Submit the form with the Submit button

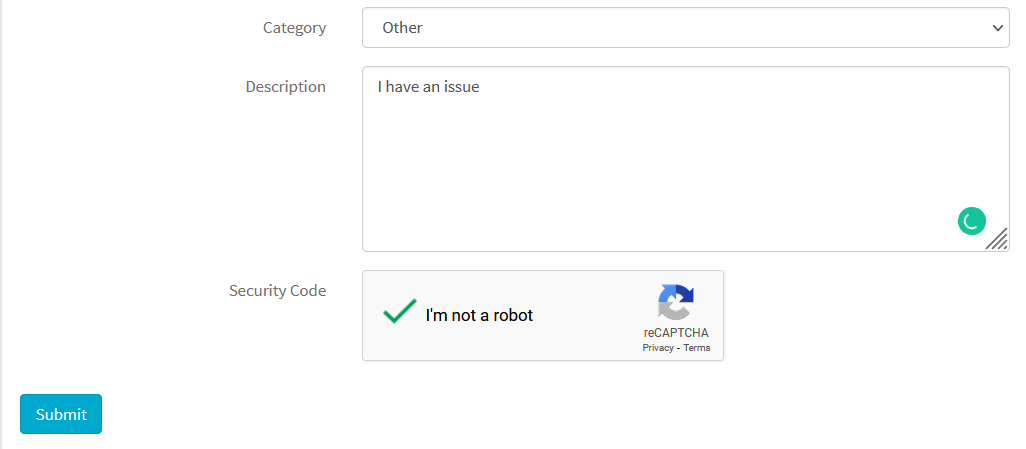[x=61, y=414]
